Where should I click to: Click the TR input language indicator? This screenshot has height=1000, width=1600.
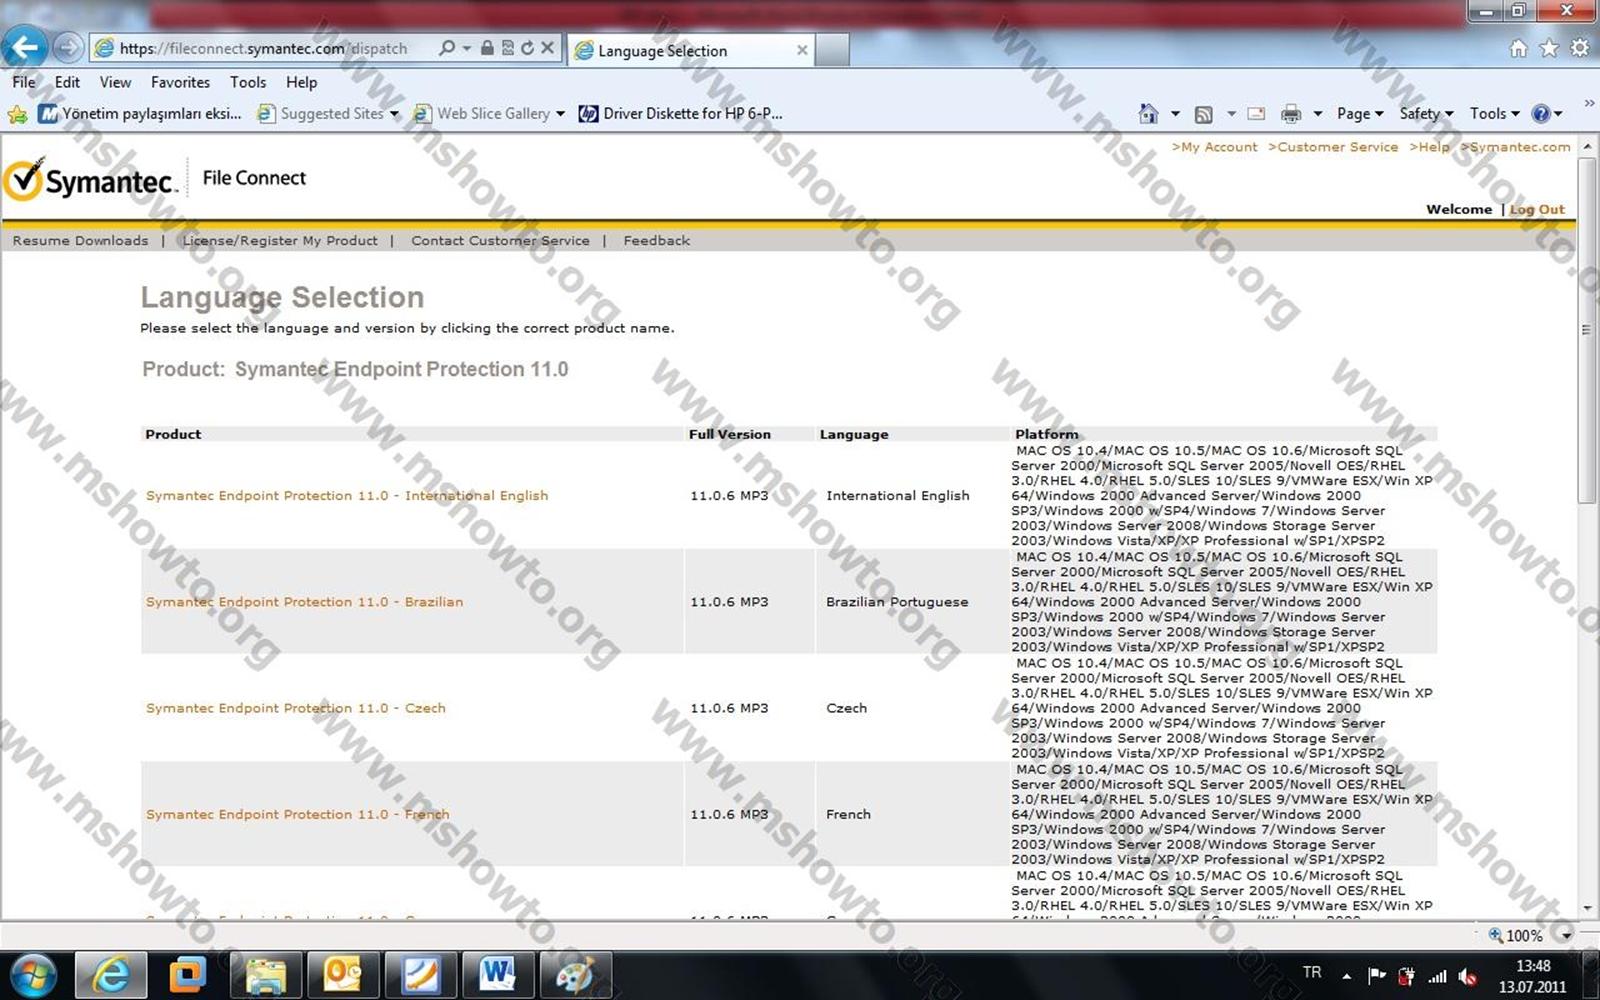coord(1312,973)
